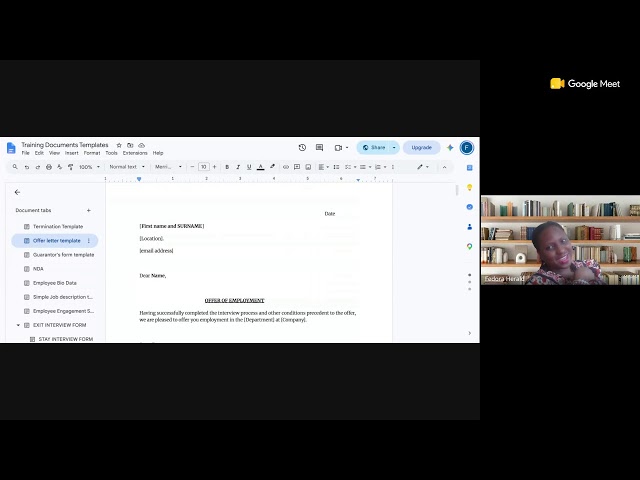Open the numbered list dropdown
Screen dimensions: 640x480
pos(380,167)
